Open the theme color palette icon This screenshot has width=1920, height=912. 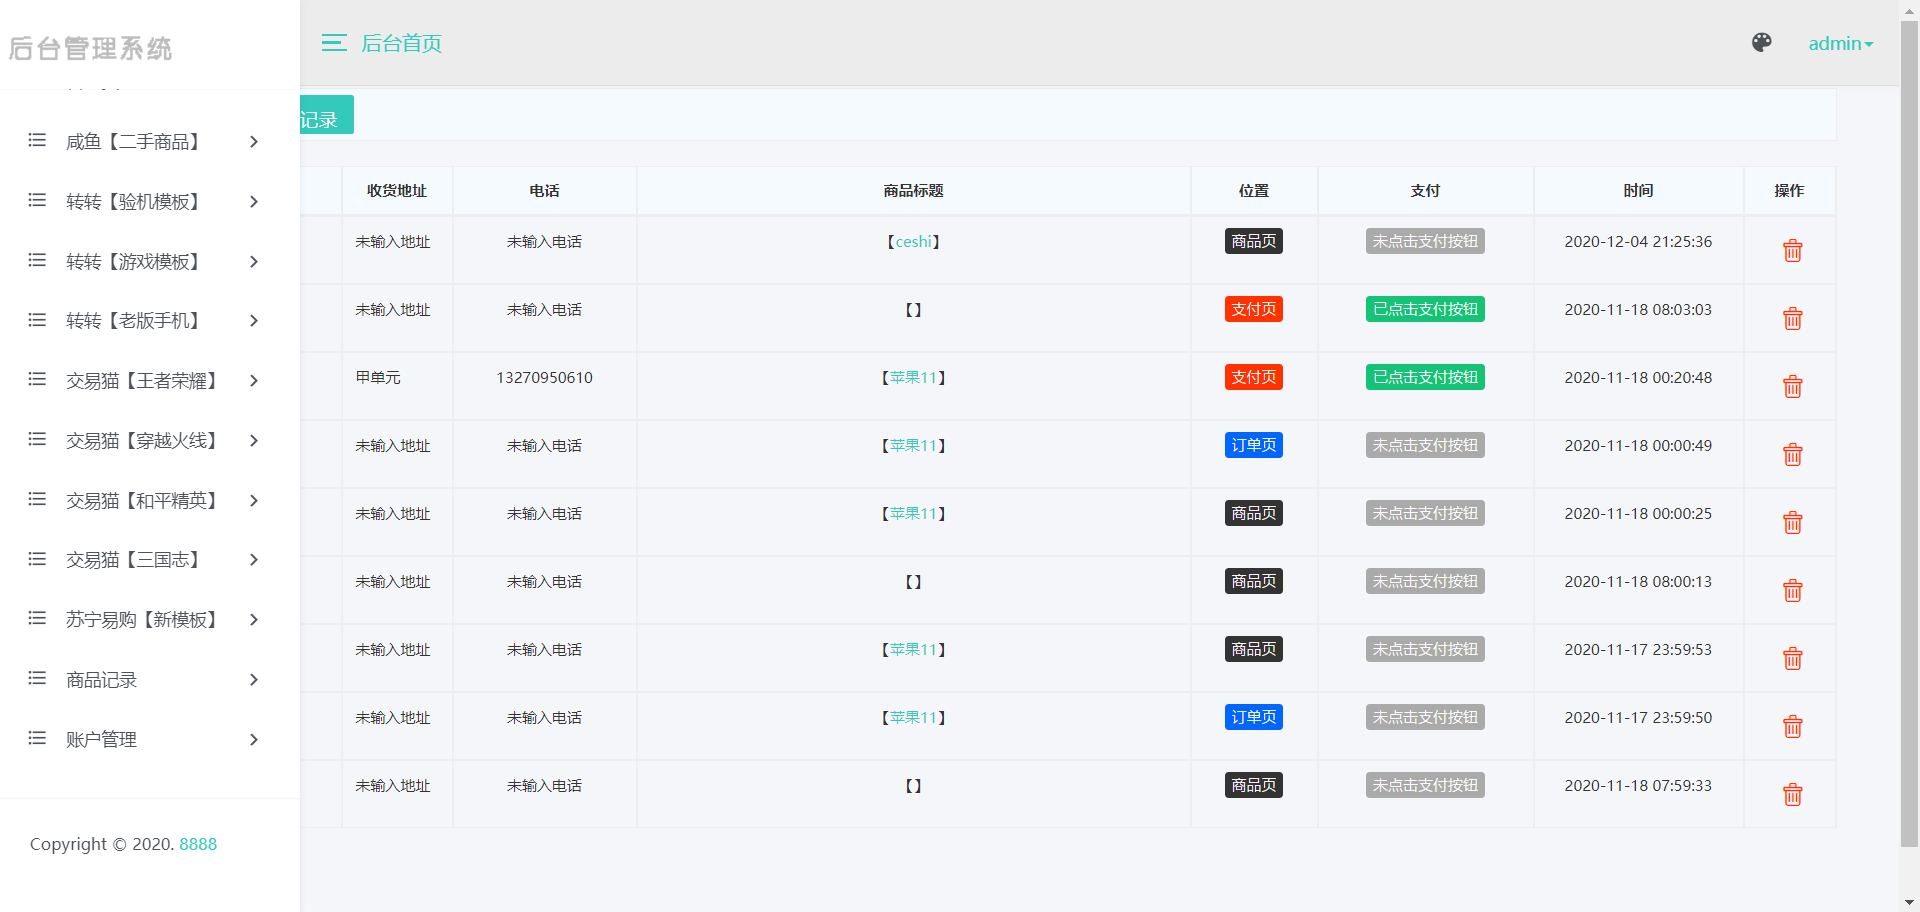[1762, 42]
